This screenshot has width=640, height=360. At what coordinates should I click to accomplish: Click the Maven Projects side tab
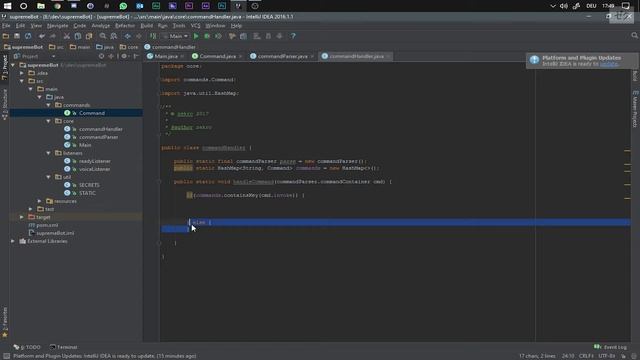point(635,109)
